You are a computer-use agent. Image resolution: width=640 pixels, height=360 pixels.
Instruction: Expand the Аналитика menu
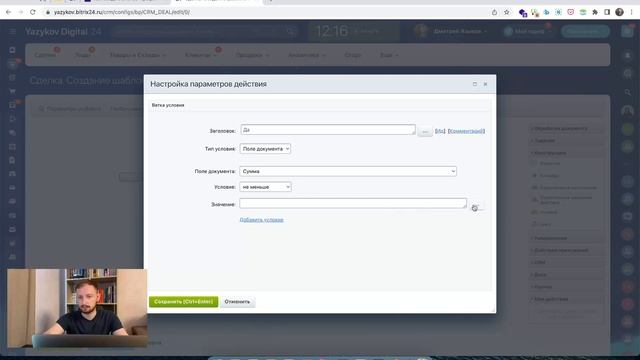307,55
